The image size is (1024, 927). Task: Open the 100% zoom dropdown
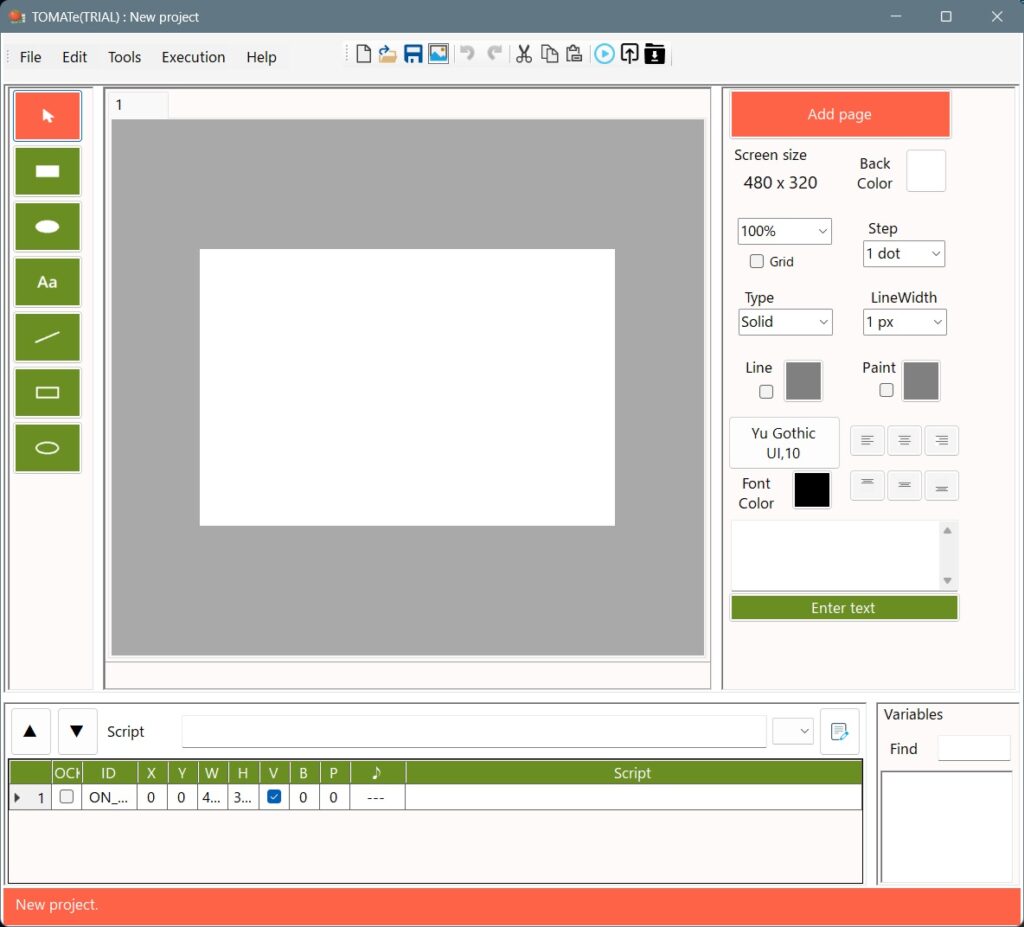[784, 231]
